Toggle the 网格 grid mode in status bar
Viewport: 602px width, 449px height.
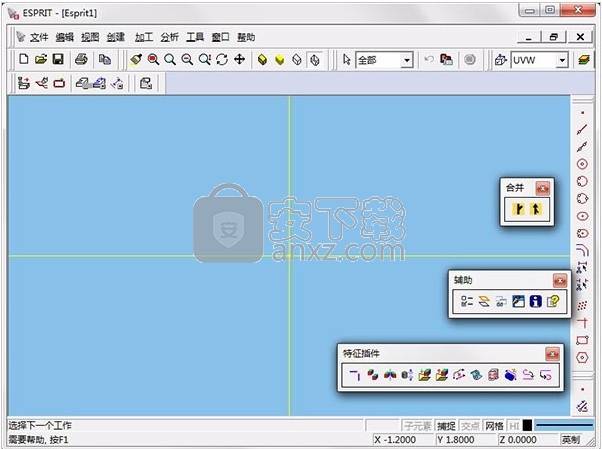pyautogui.click(x=494, y=426)
